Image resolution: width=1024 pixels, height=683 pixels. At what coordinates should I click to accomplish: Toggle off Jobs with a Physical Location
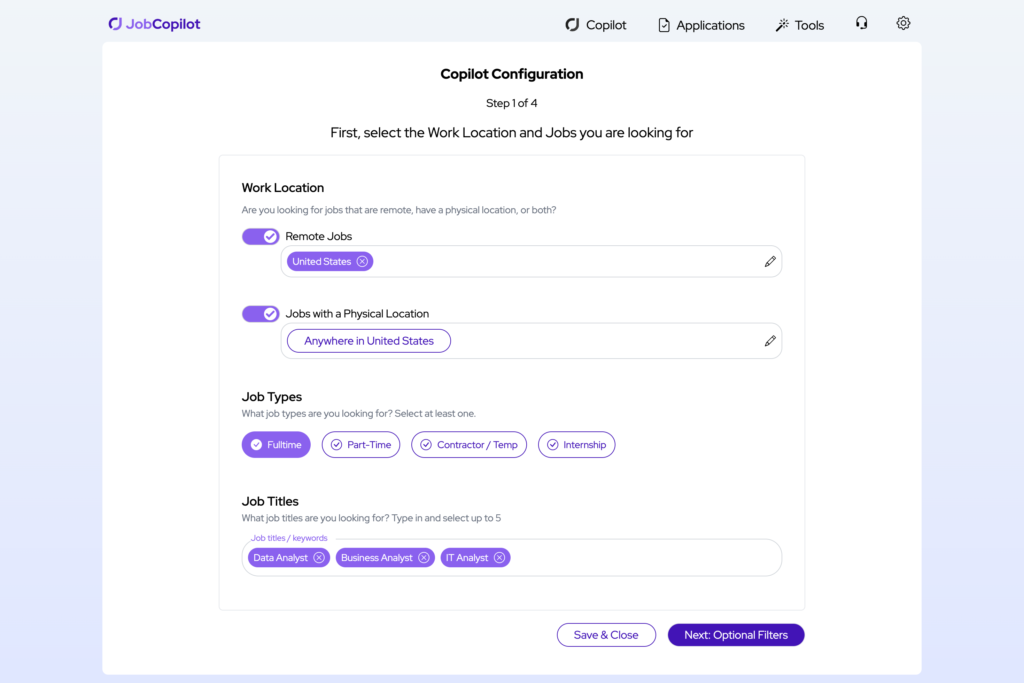coord(260,313)
